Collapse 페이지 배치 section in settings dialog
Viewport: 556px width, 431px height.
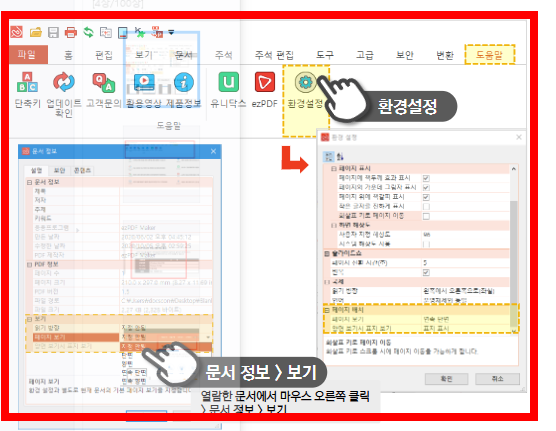pos(327,310)
